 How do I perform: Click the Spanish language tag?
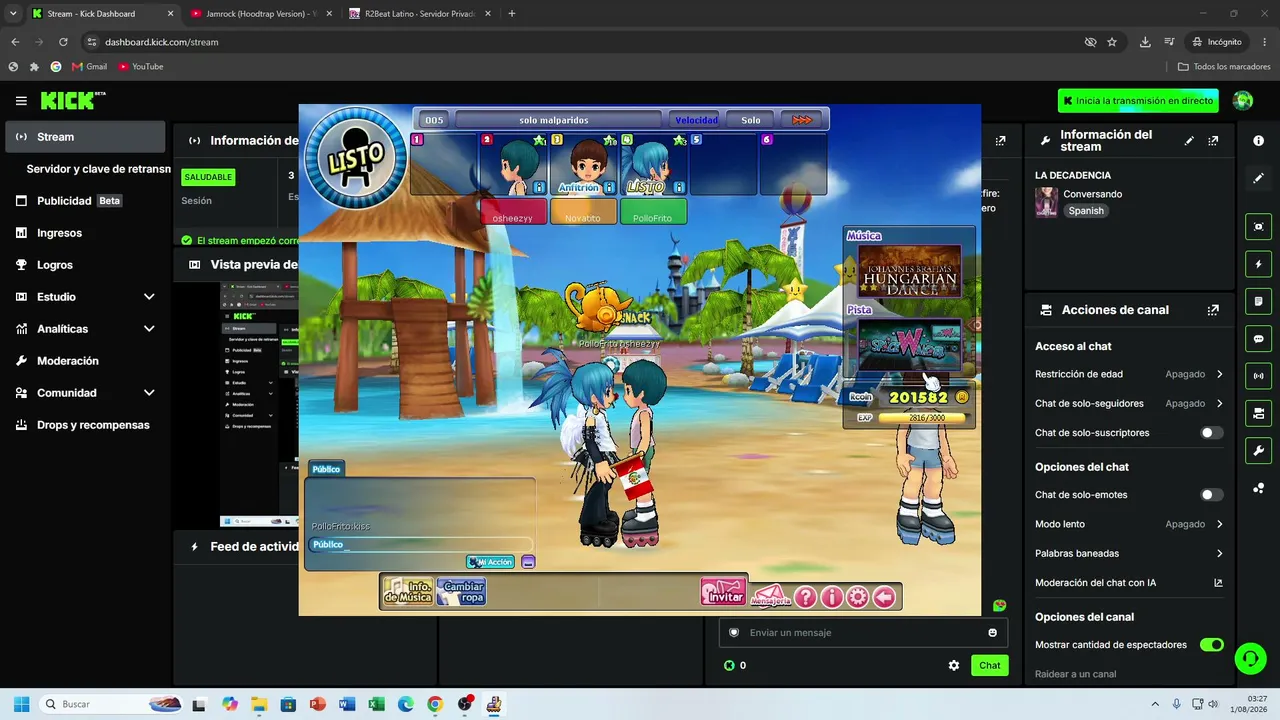point(1086,211)
